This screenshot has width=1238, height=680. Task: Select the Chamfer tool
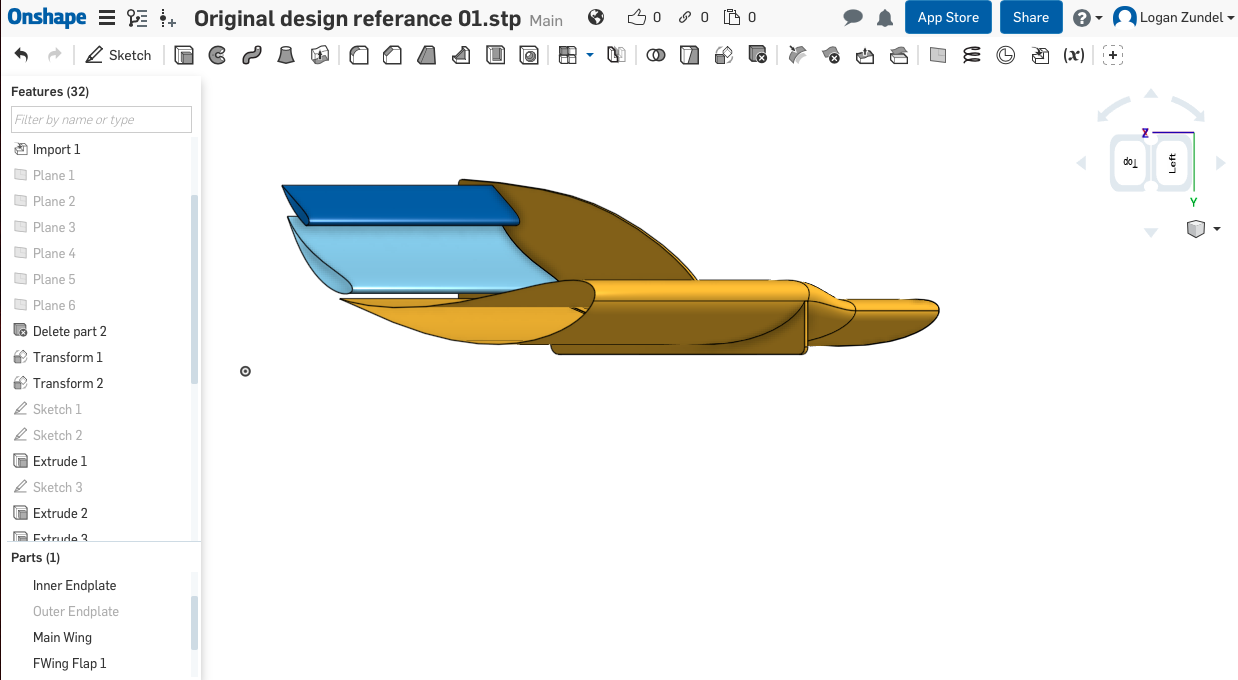[x=392, y=55]
